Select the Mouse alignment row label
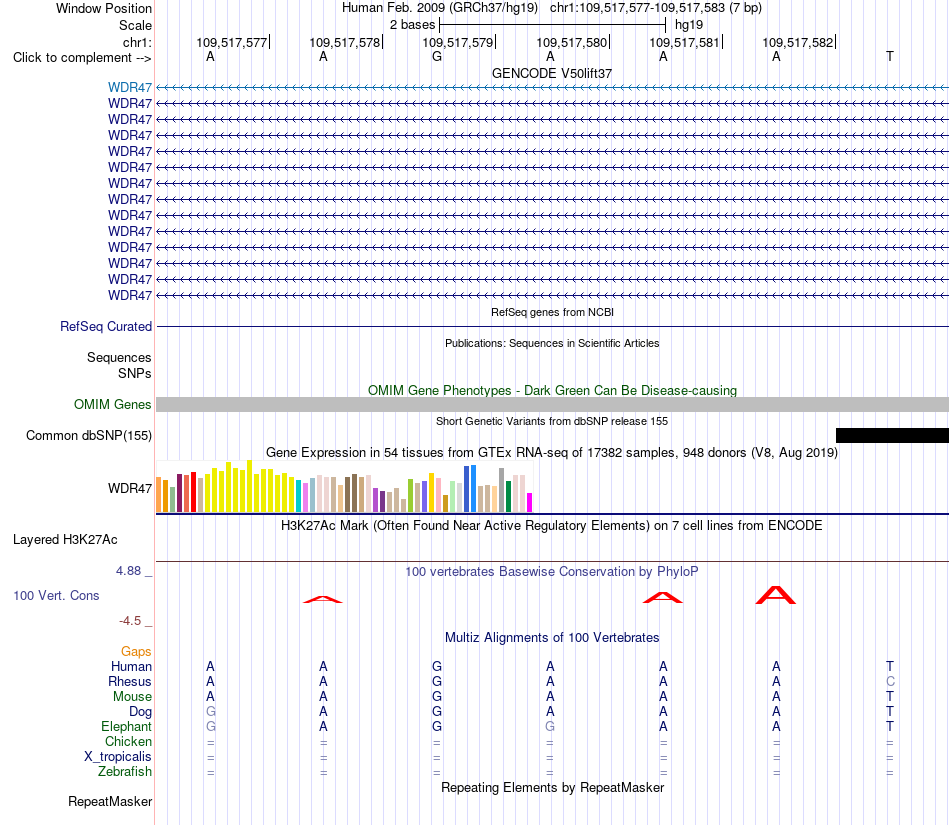The height and width of the screenshot is (825, 950). [x=132, y=697]
